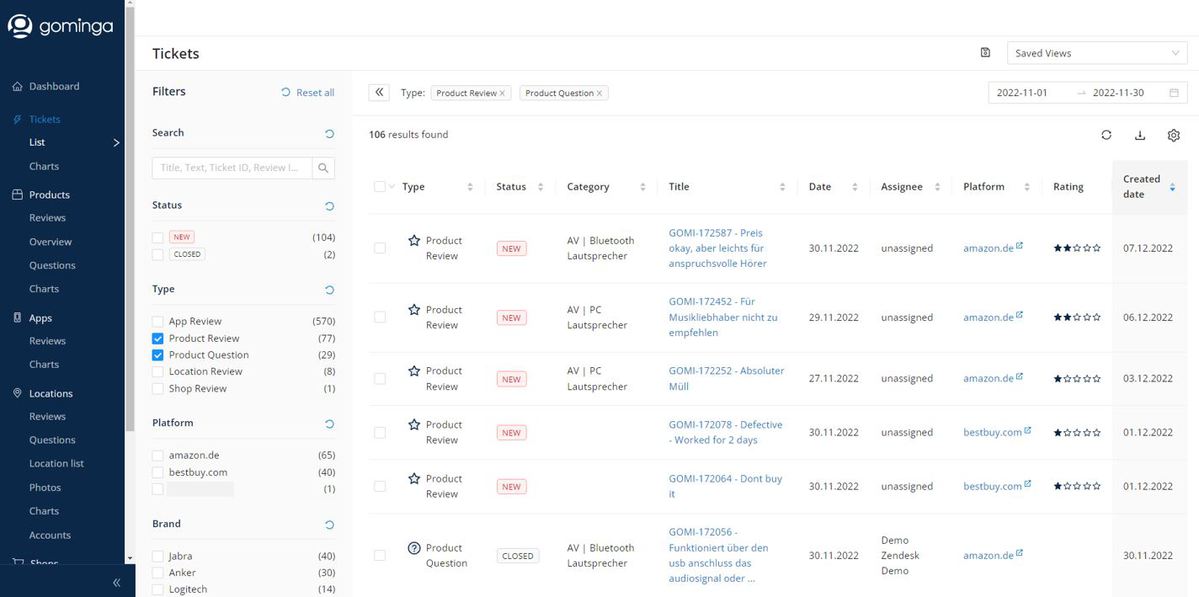Image resolution: width=1199 pixels, height=597 pixels.
Task: Click the save view icon
Action: coord(985,53)
